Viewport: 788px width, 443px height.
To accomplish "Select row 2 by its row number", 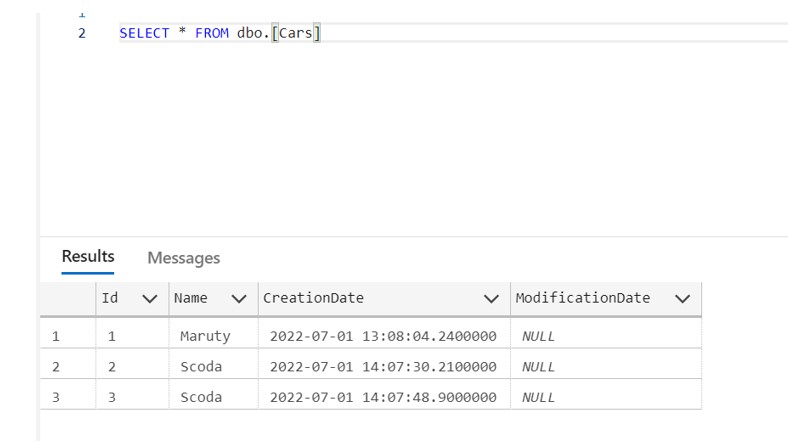I will coord(55,367).
